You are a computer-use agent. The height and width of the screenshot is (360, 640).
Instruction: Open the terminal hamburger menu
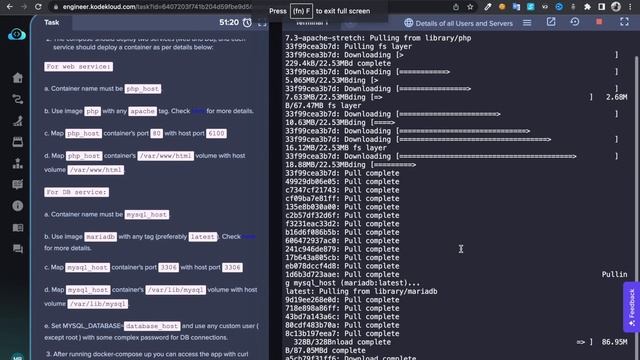click(x=527, y=23)
